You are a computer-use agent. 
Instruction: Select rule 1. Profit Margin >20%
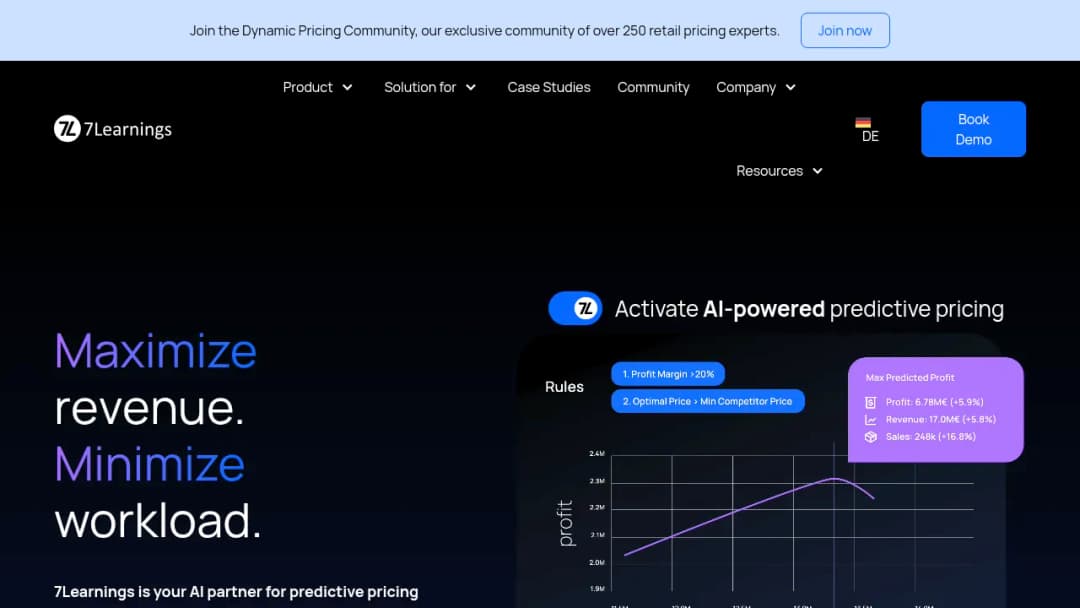pyautogui.click(x=668, y=374)
